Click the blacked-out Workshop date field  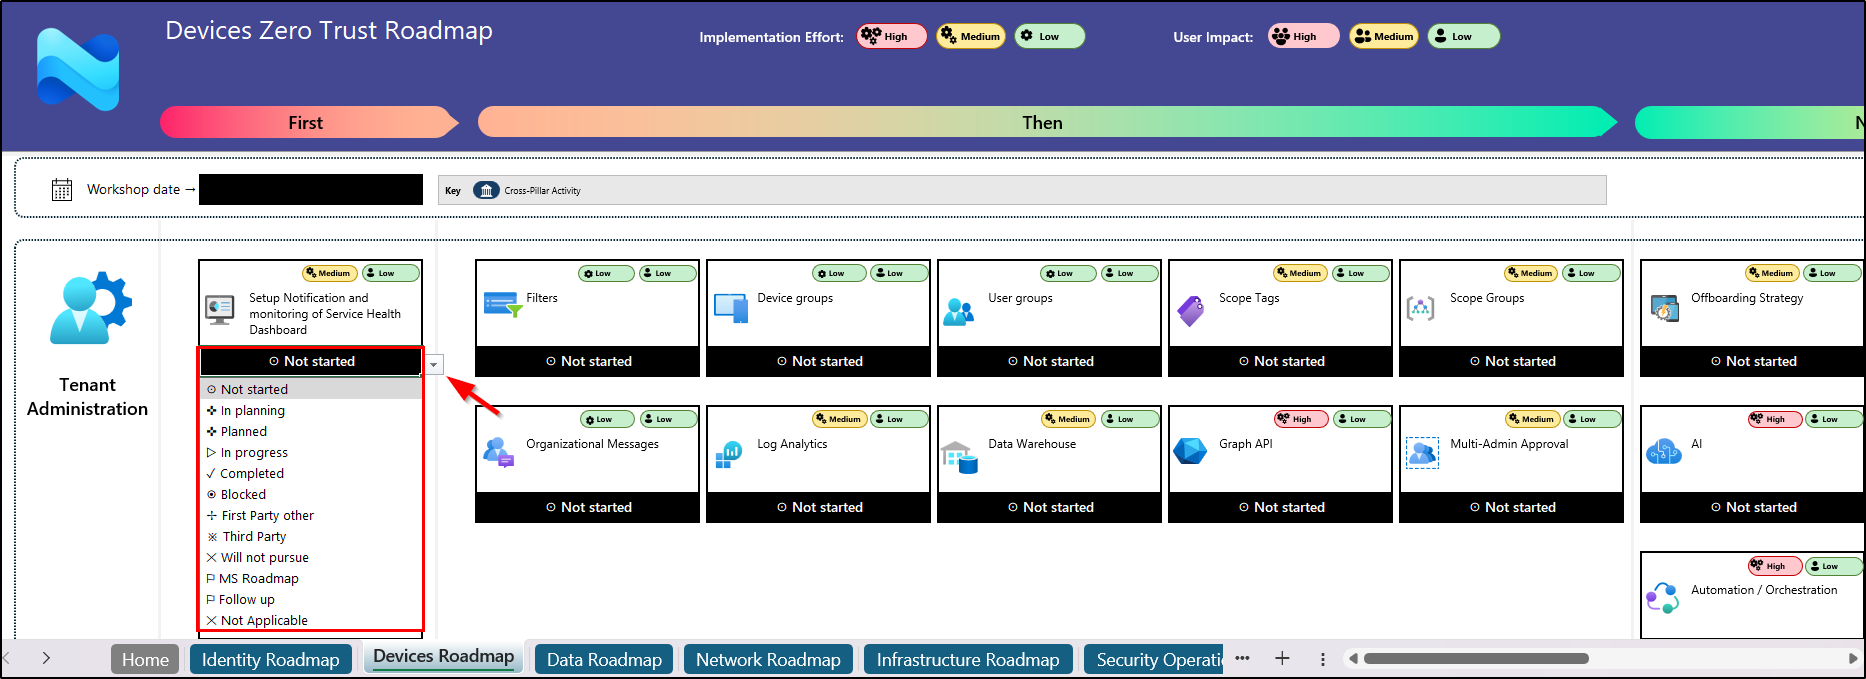[x=311, y=189]
